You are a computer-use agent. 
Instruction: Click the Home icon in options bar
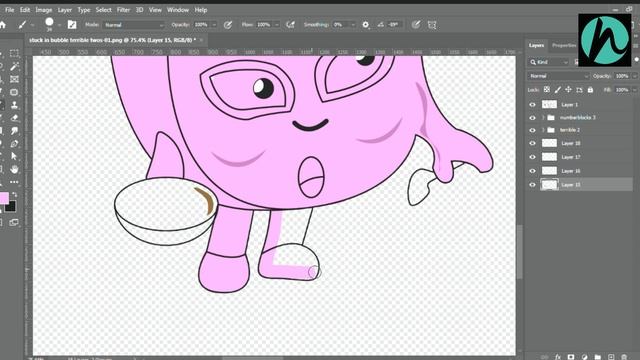[x=3, y=25]
